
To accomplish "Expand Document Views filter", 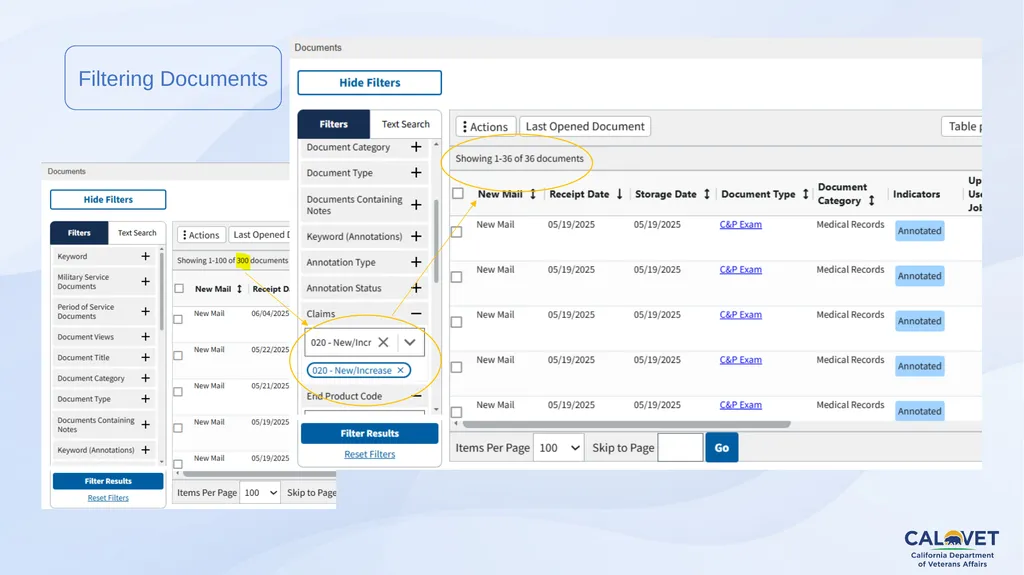I will tap(146, 337).
